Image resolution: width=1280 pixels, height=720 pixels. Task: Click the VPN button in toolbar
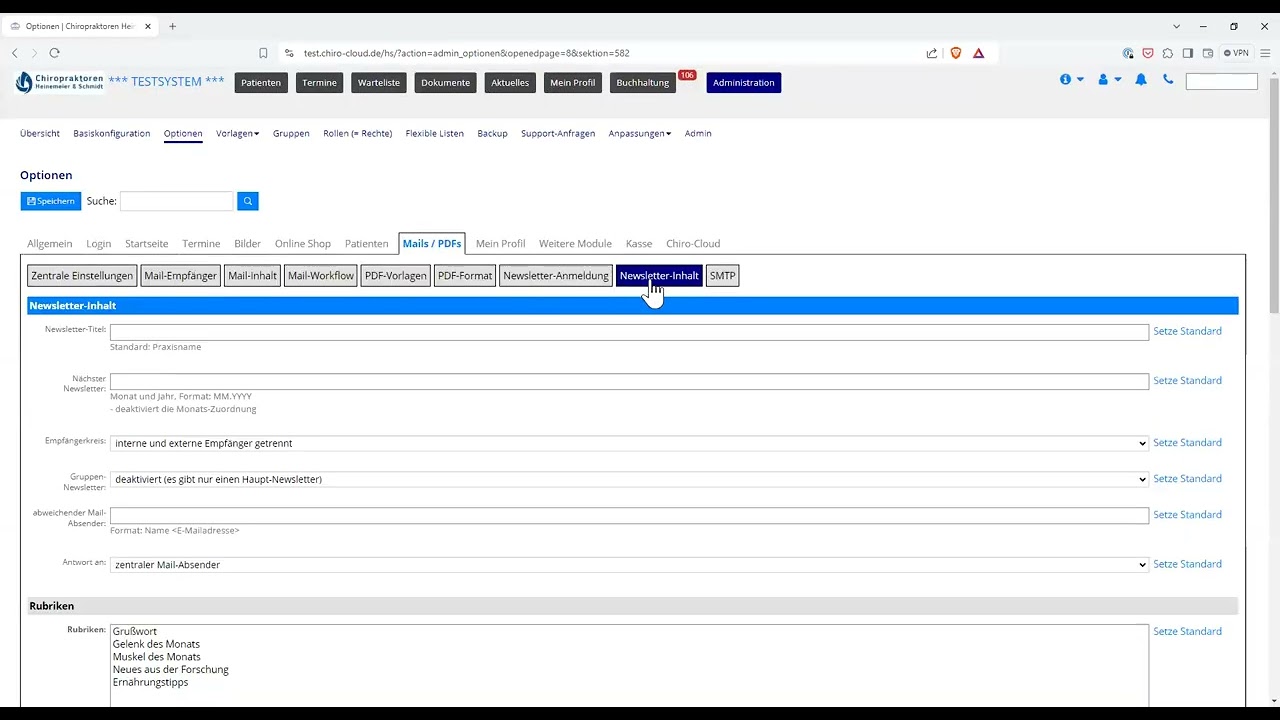click(x=1236, y=53)
